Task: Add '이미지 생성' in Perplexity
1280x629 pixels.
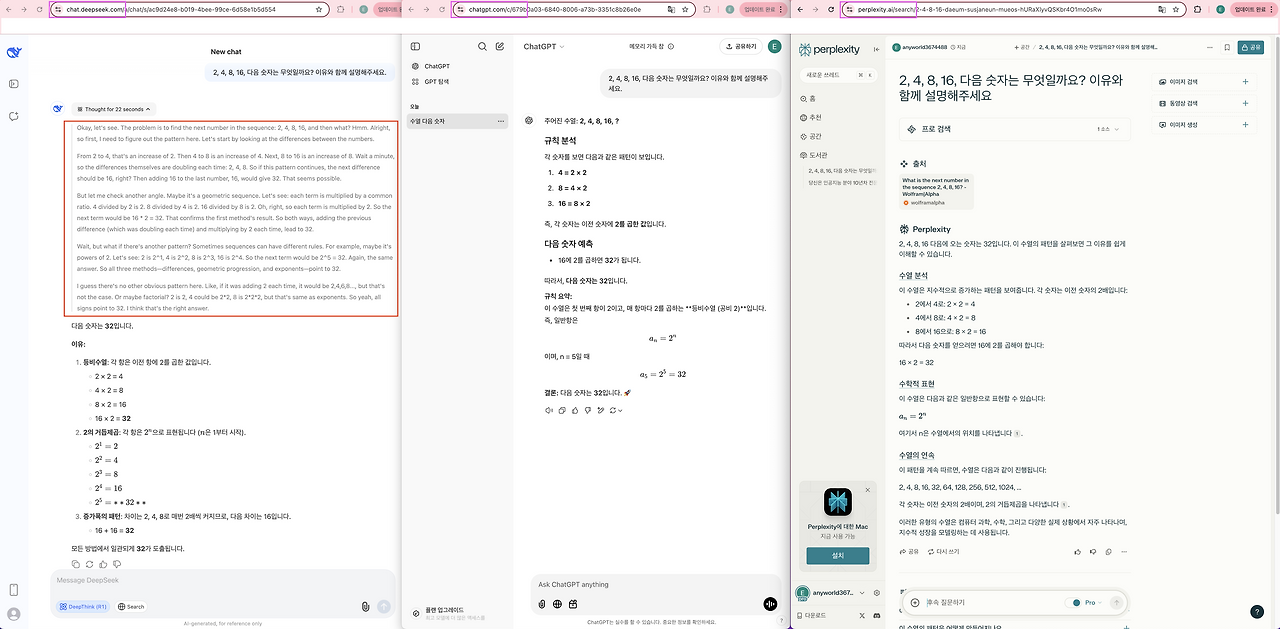Action: tap(1245, 125)
